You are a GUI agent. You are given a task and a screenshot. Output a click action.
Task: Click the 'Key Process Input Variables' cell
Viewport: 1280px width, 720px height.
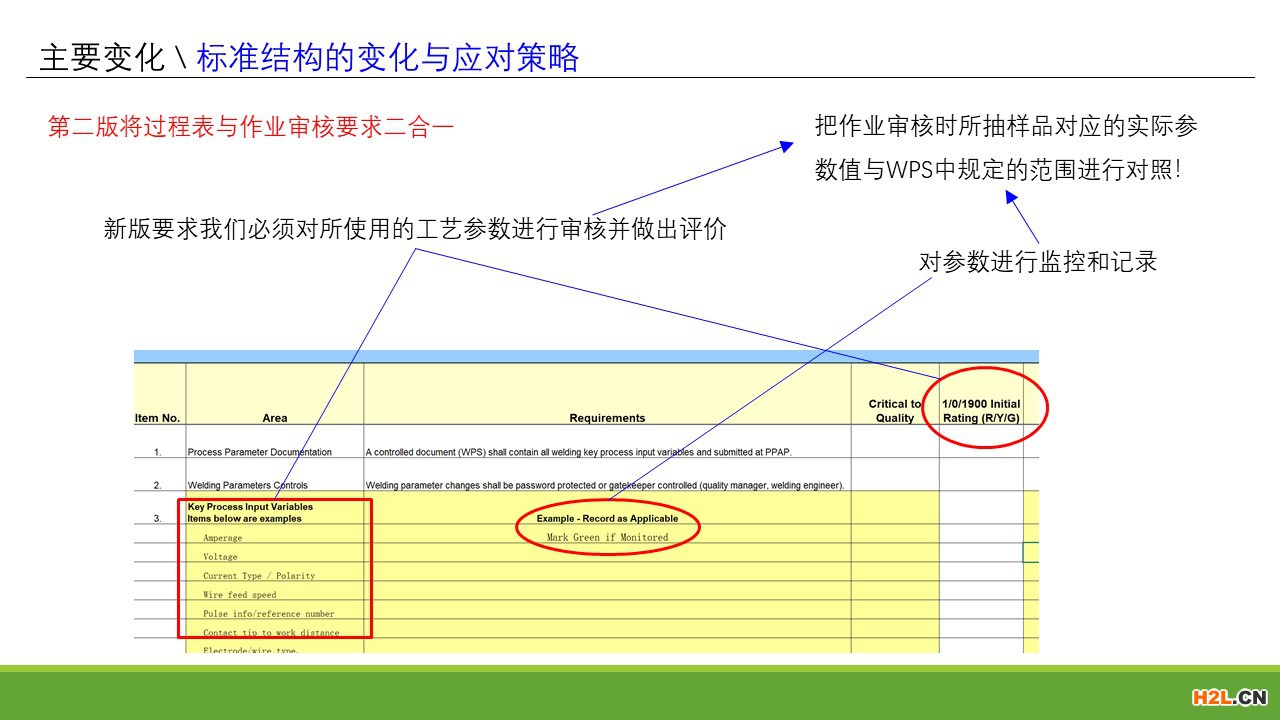tap(250, 512)
